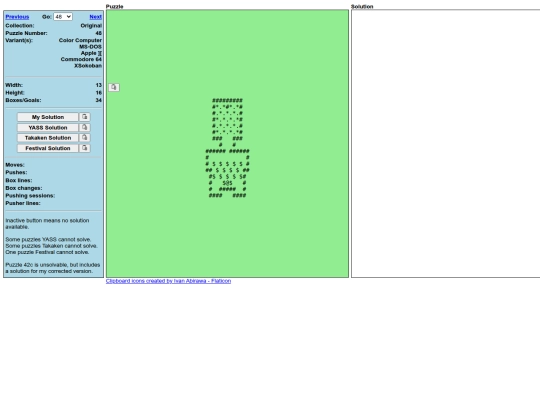Select the 'Pusher lines:' label
Screen dimensions: 540x405
(23, 203)
